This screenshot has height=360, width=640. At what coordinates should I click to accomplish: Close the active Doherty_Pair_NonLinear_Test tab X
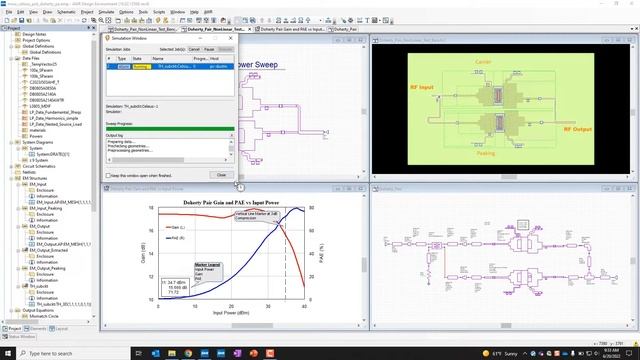pyautogui.click(x=250, y=29)
